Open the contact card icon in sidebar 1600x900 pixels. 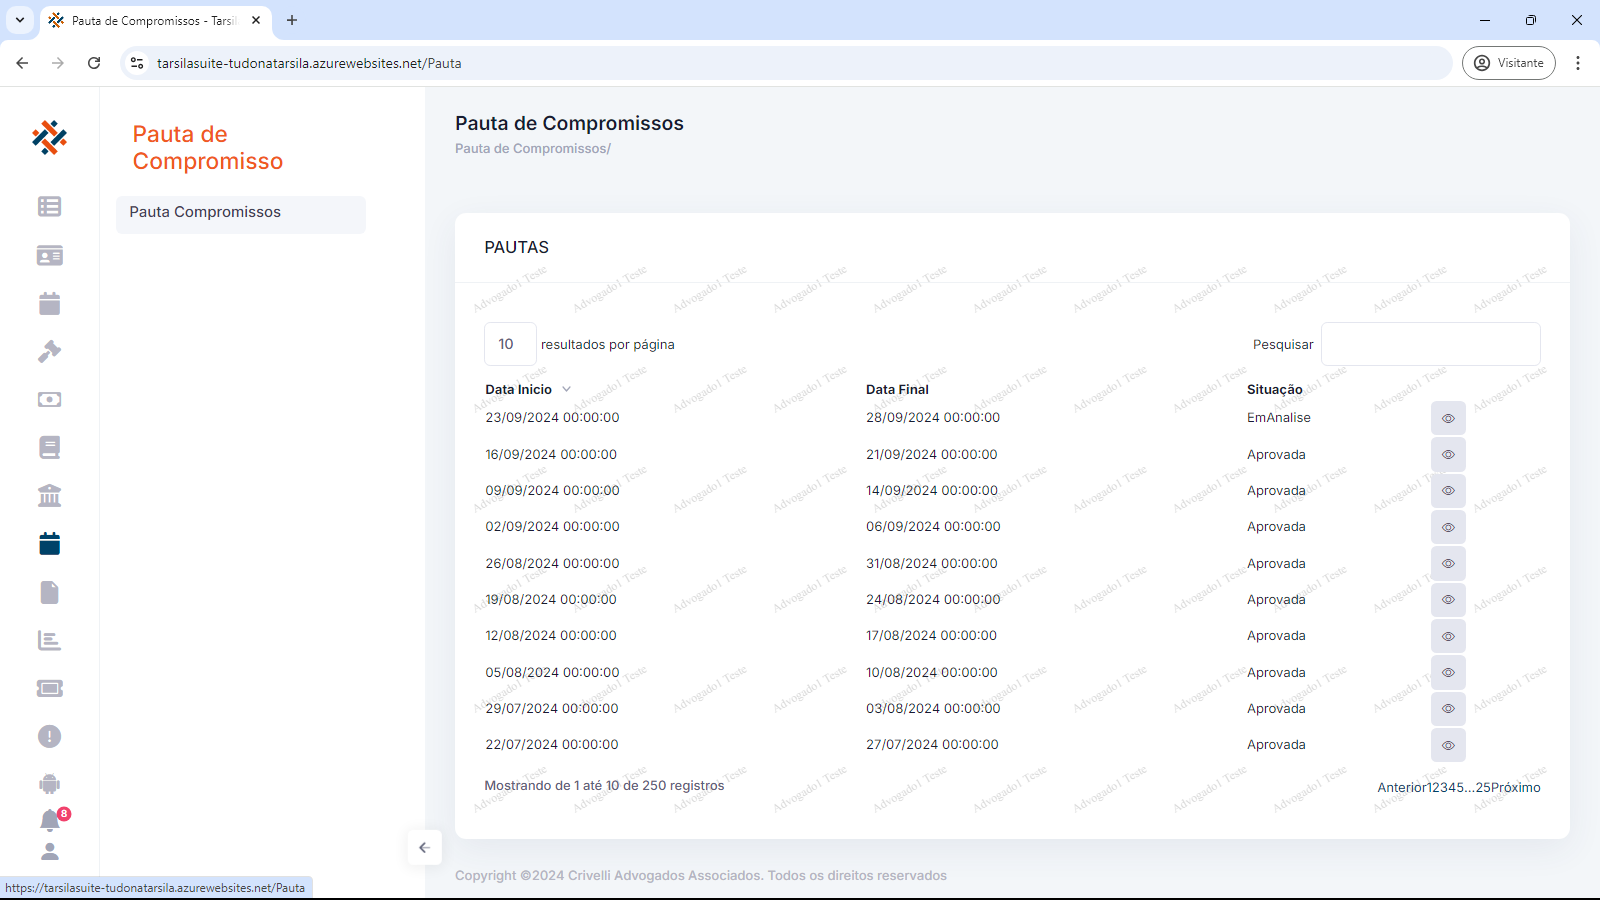(49, 255)
